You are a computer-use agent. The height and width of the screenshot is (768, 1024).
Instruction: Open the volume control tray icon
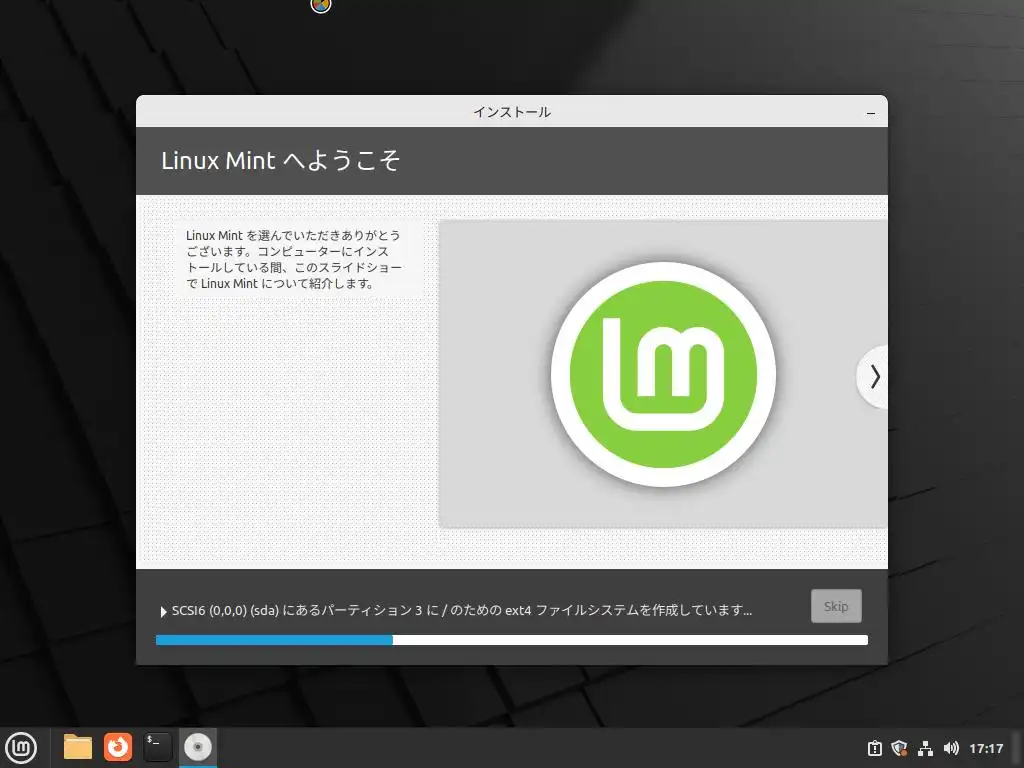click(x=951, y=748)
